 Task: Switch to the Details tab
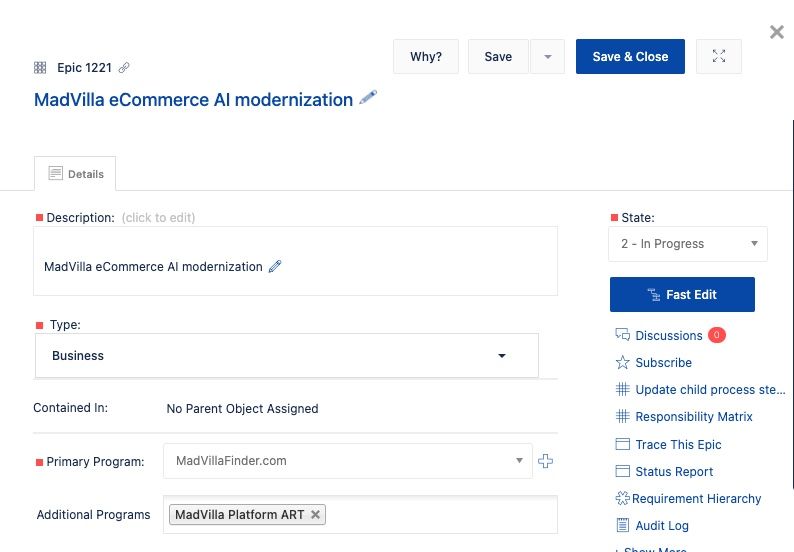75,174
